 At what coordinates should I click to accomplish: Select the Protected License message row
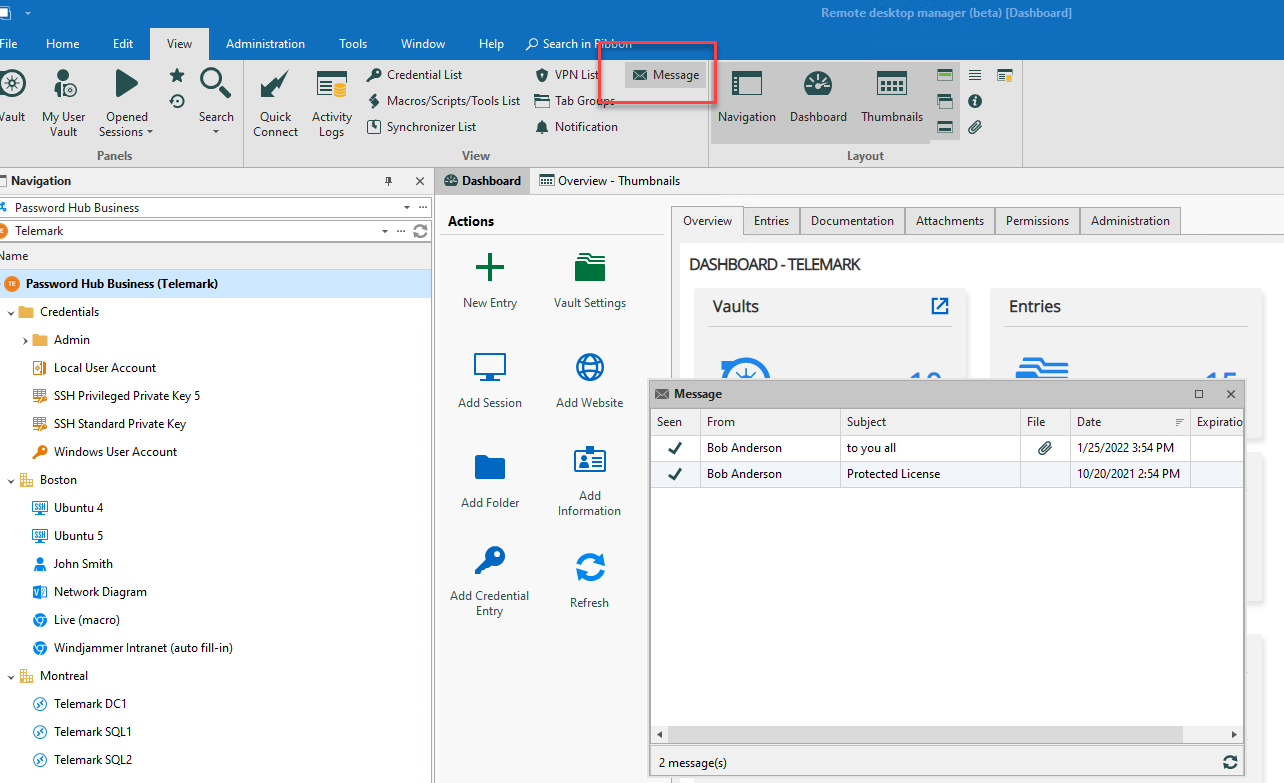(x=892, y=474)
